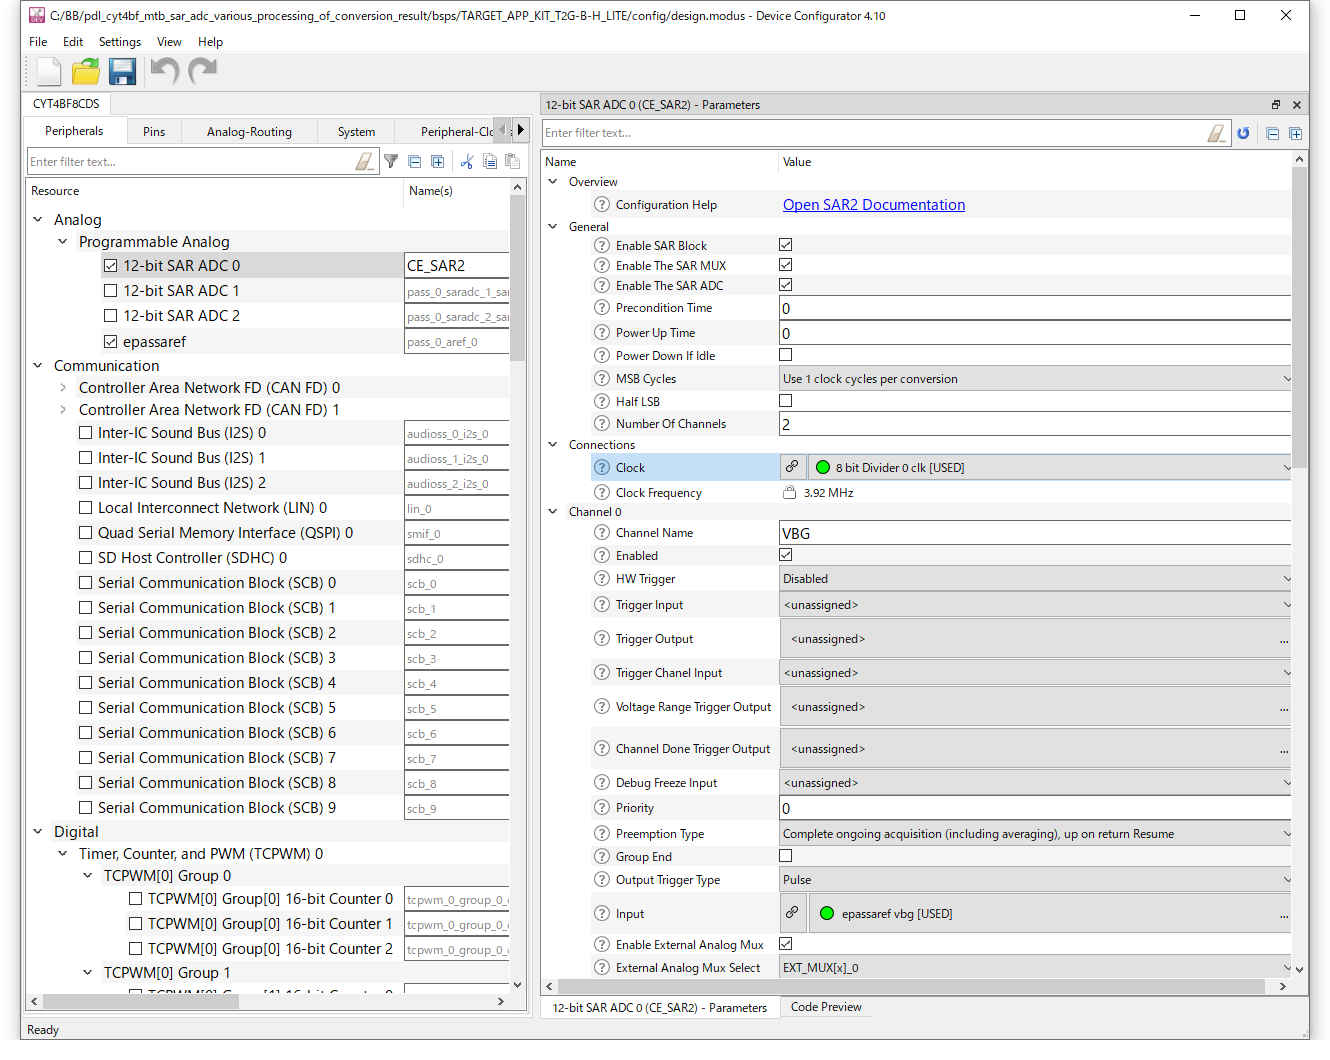The image size is (1330, 1060).
Task: Click the Number Of Channels value field
Action: [1035, 424]
